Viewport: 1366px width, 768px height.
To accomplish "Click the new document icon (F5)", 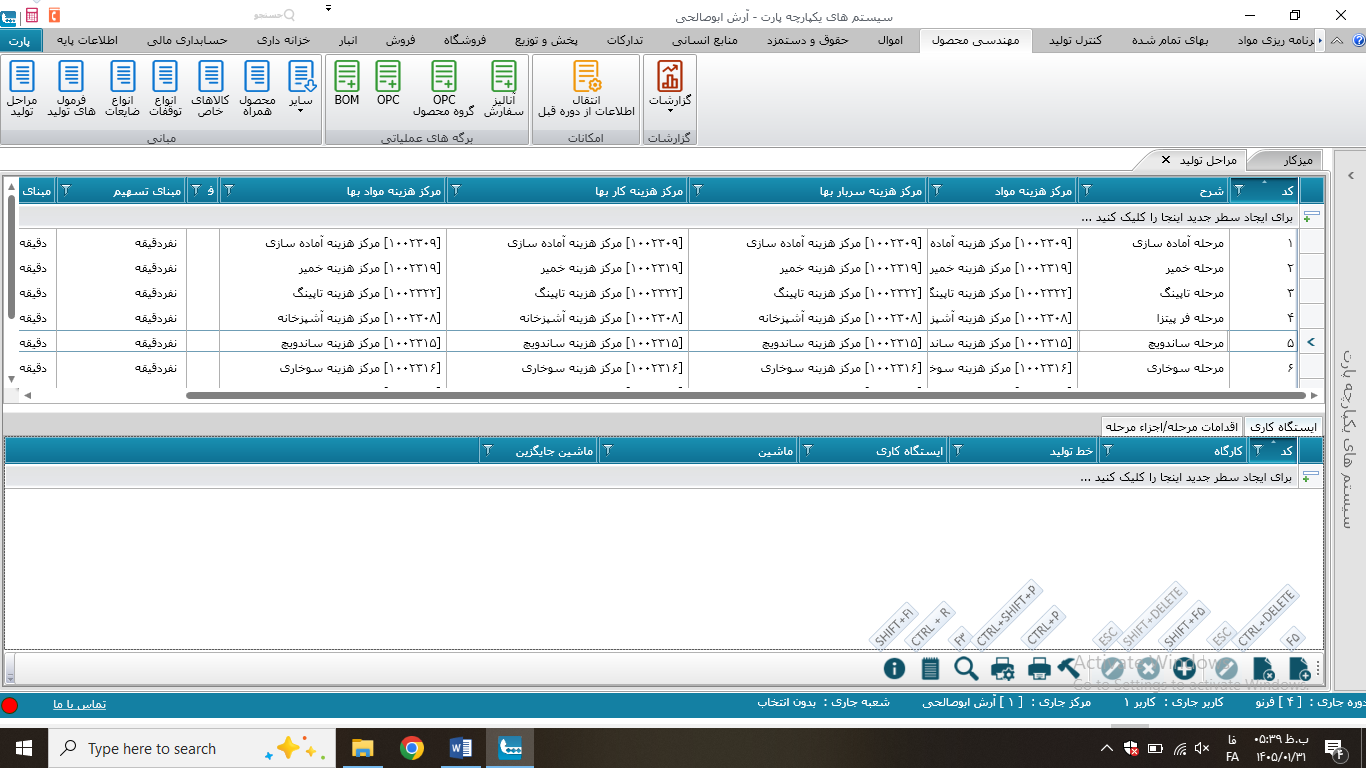I will tap(1299, 669).
